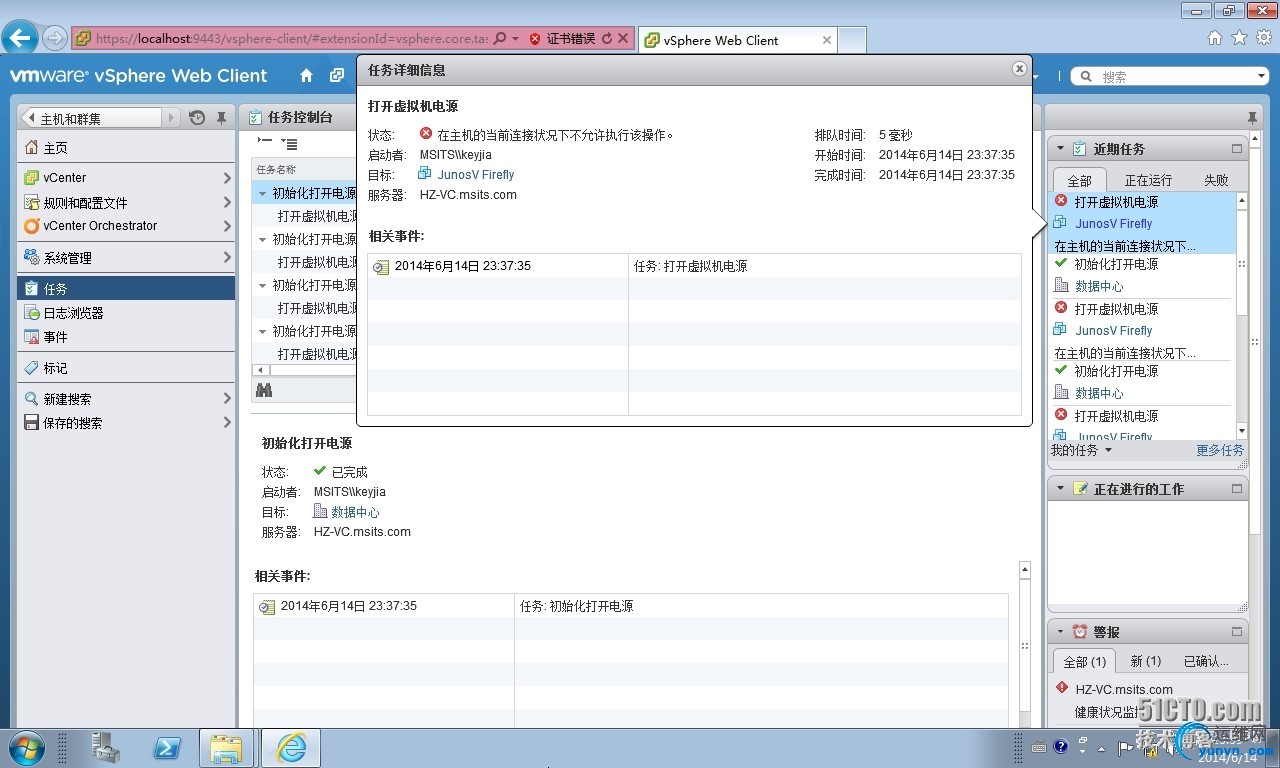Pin the left navigator panel
1280x768 pixels.
[221, 118]
